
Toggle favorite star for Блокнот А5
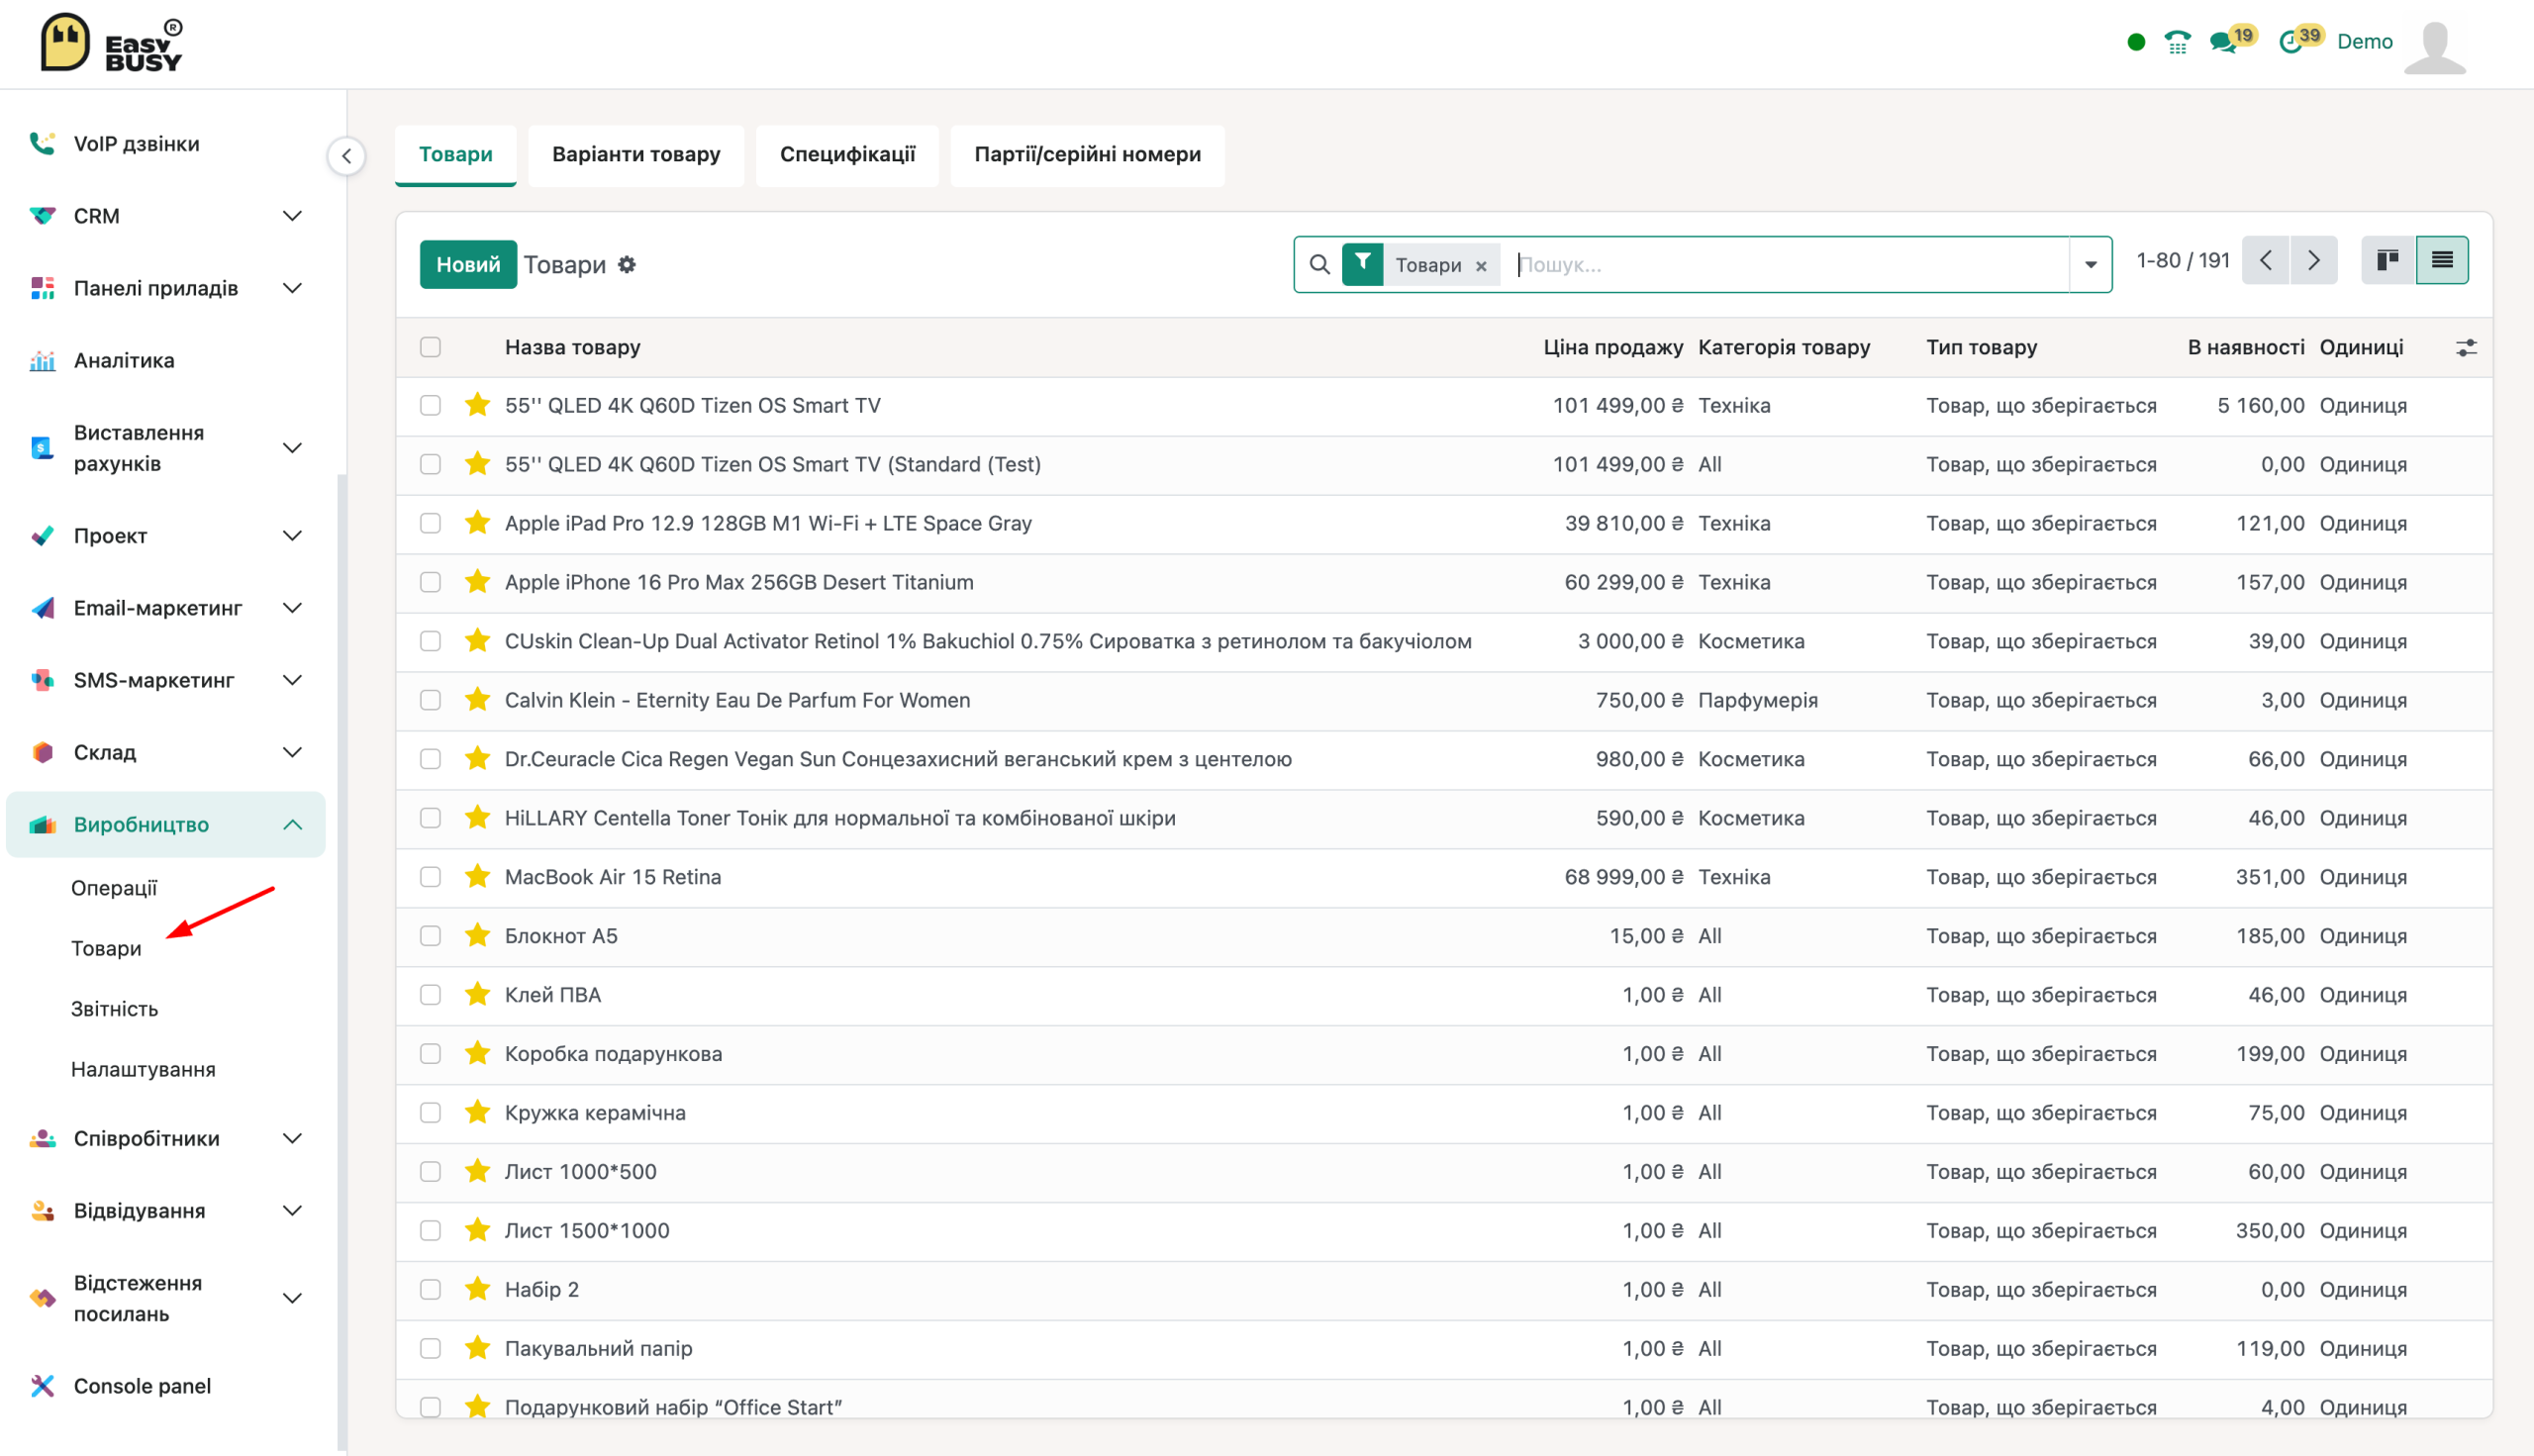pos(478,936)
